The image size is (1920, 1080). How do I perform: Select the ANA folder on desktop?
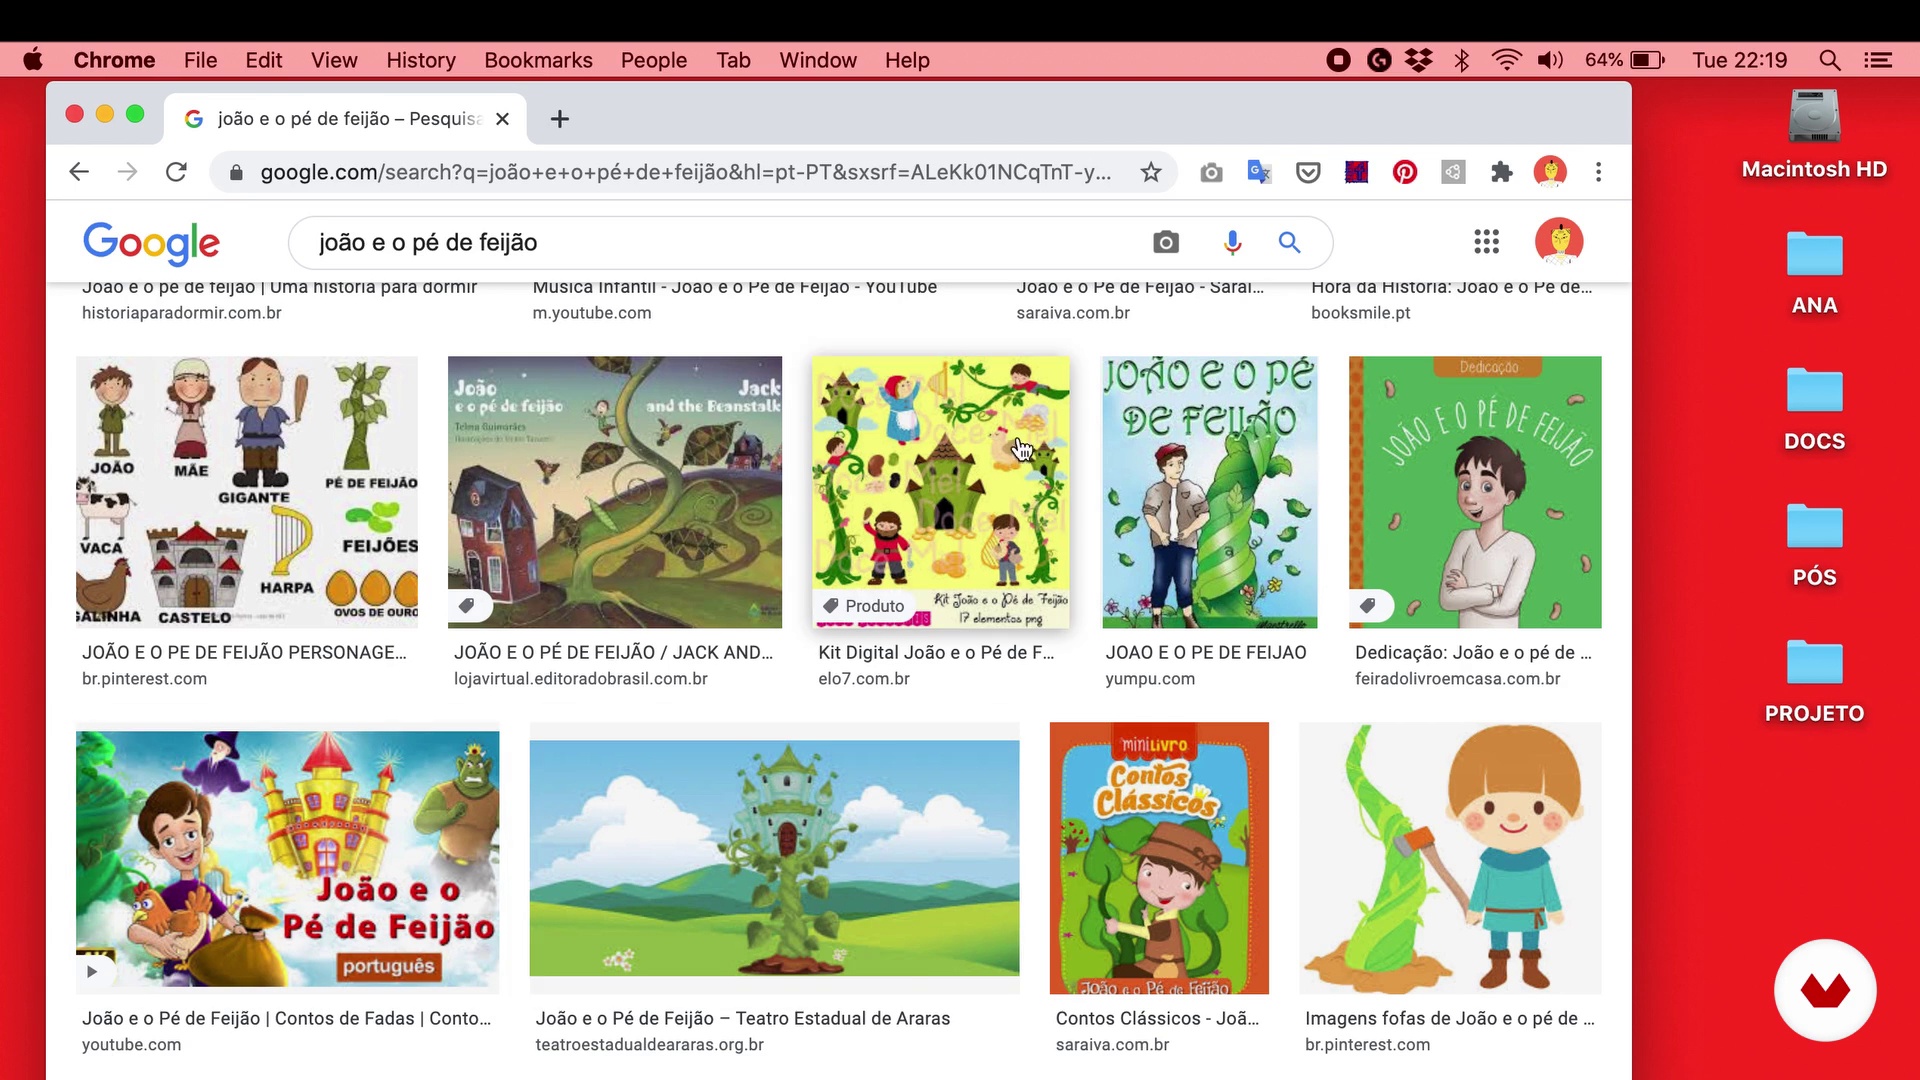[x=1814, y=254]
